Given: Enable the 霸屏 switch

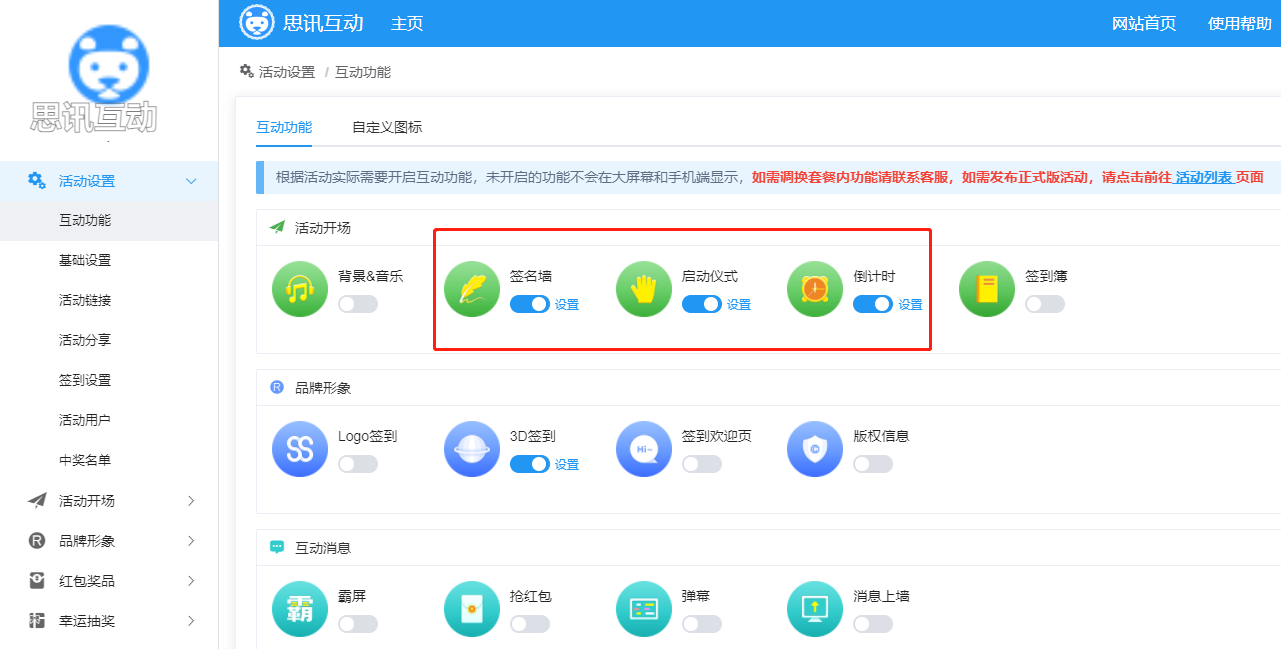Looking at the screenshot, I should click(x=358, y=624).
